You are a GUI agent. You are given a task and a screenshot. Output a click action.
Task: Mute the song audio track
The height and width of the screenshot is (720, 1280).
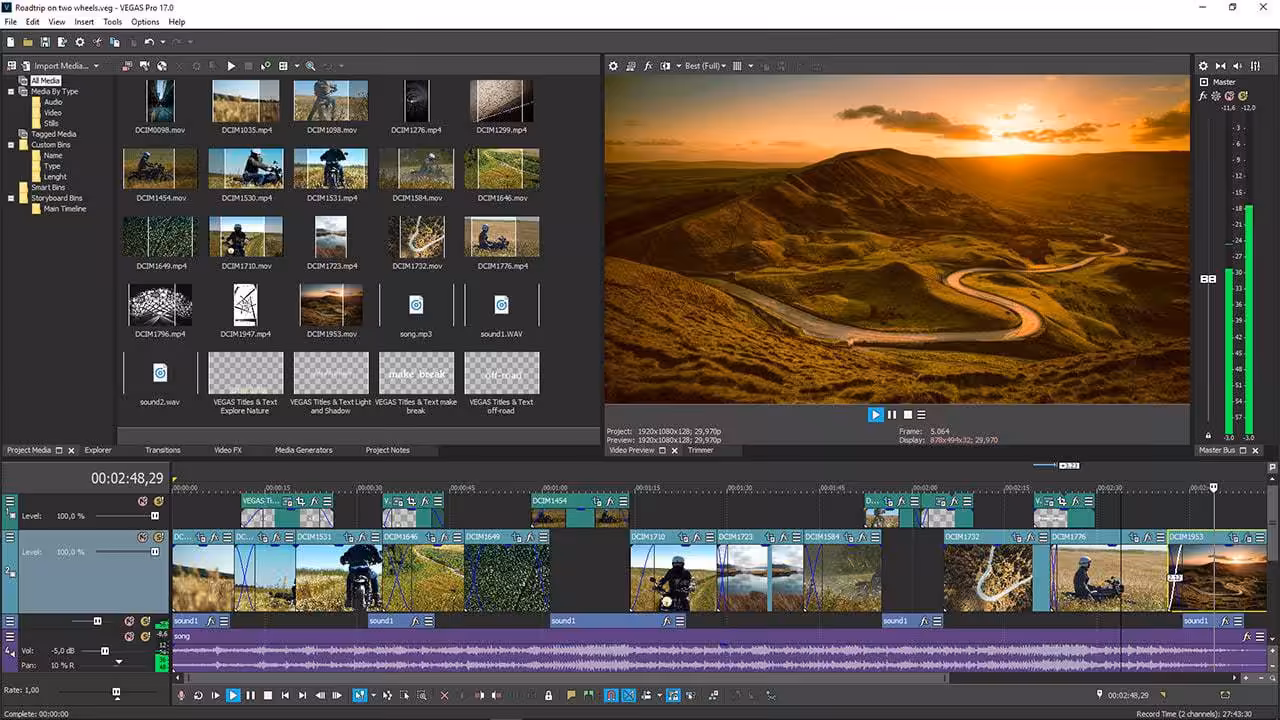pyautogui.click(x=129, y=637)
